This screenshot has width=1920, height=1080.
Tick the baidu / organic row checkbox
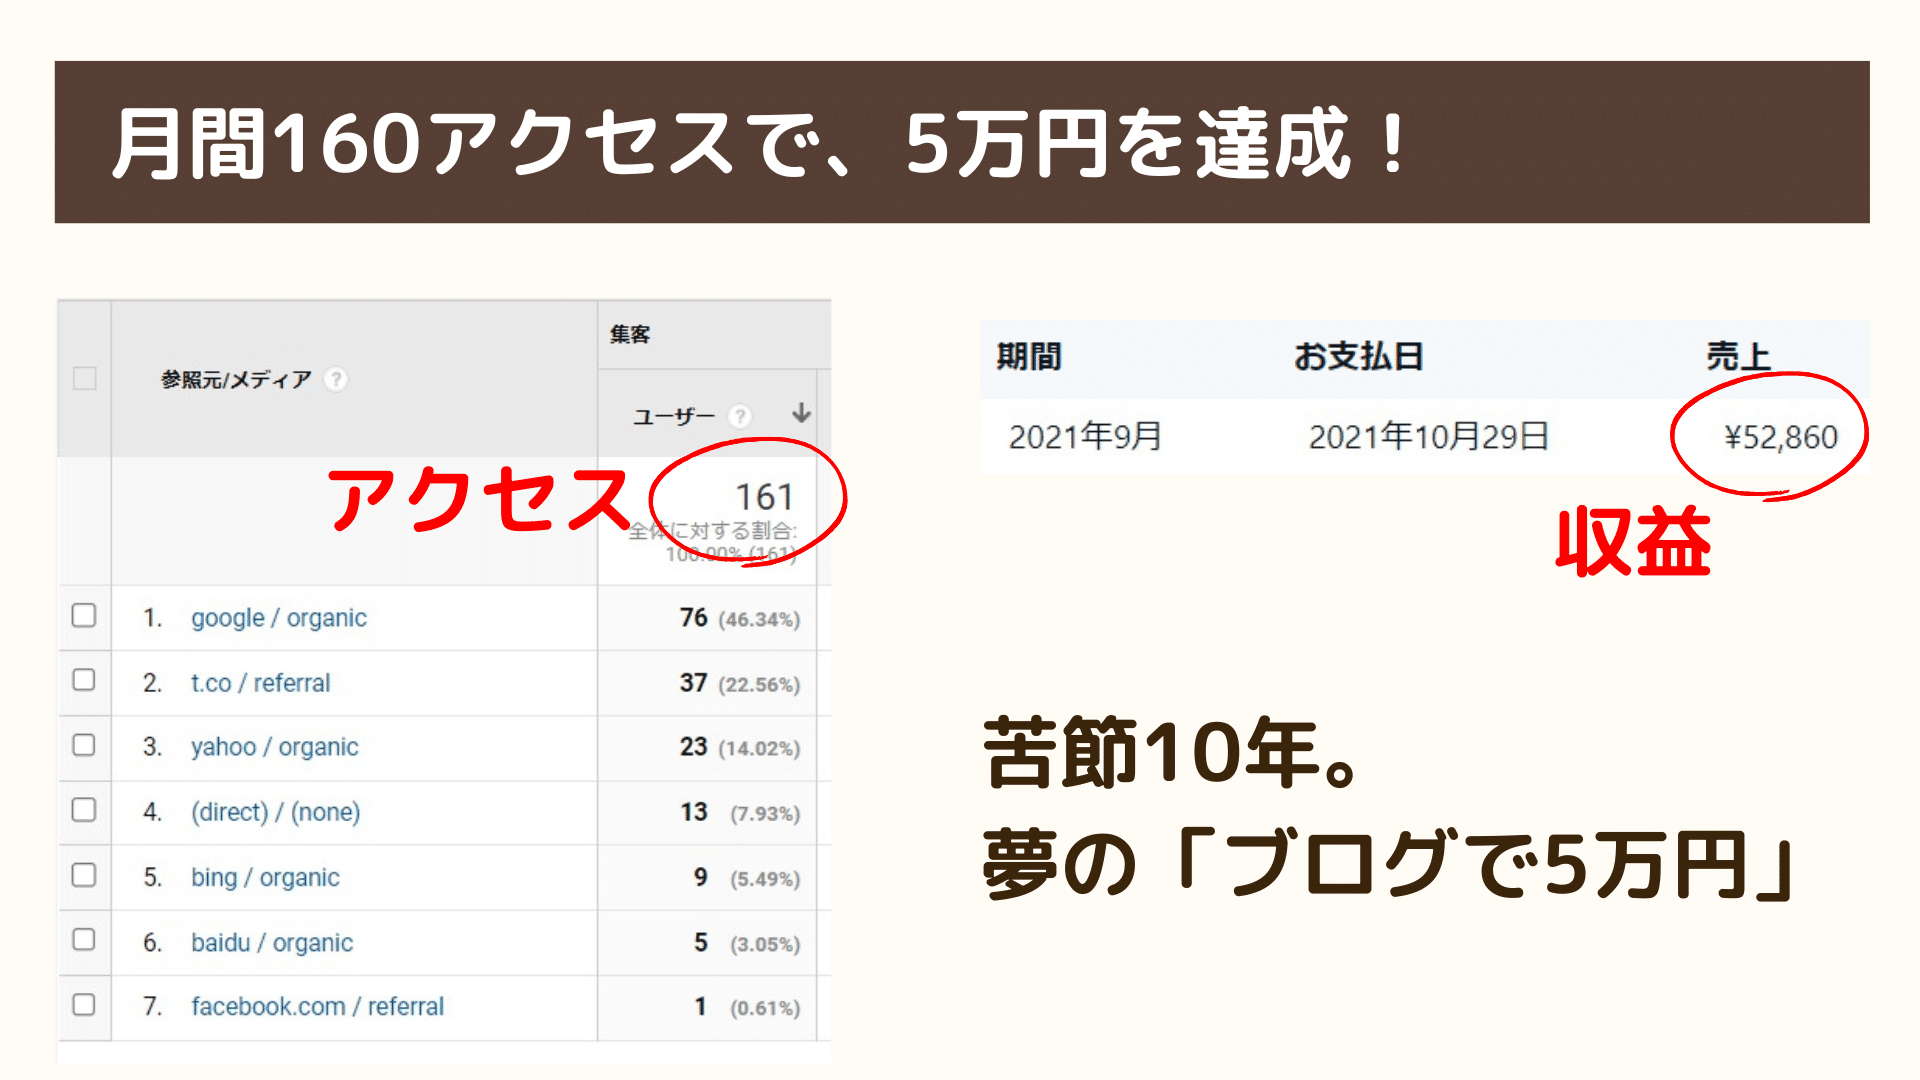point(84,939)
